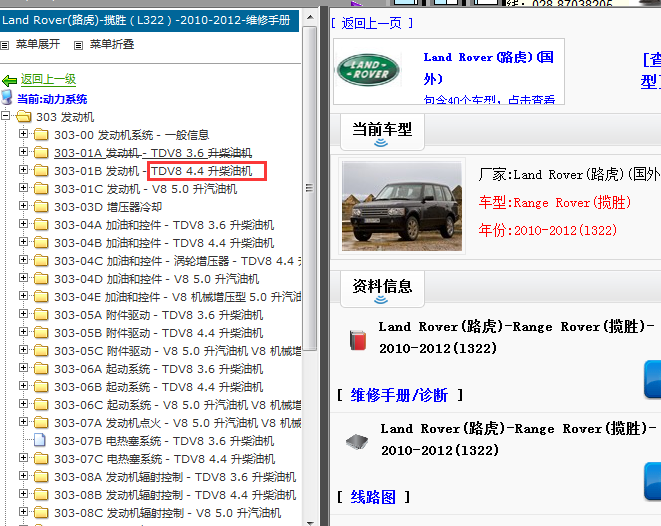Click Land Rover (路虎)(国外) brand link

(x=489, y=68)
